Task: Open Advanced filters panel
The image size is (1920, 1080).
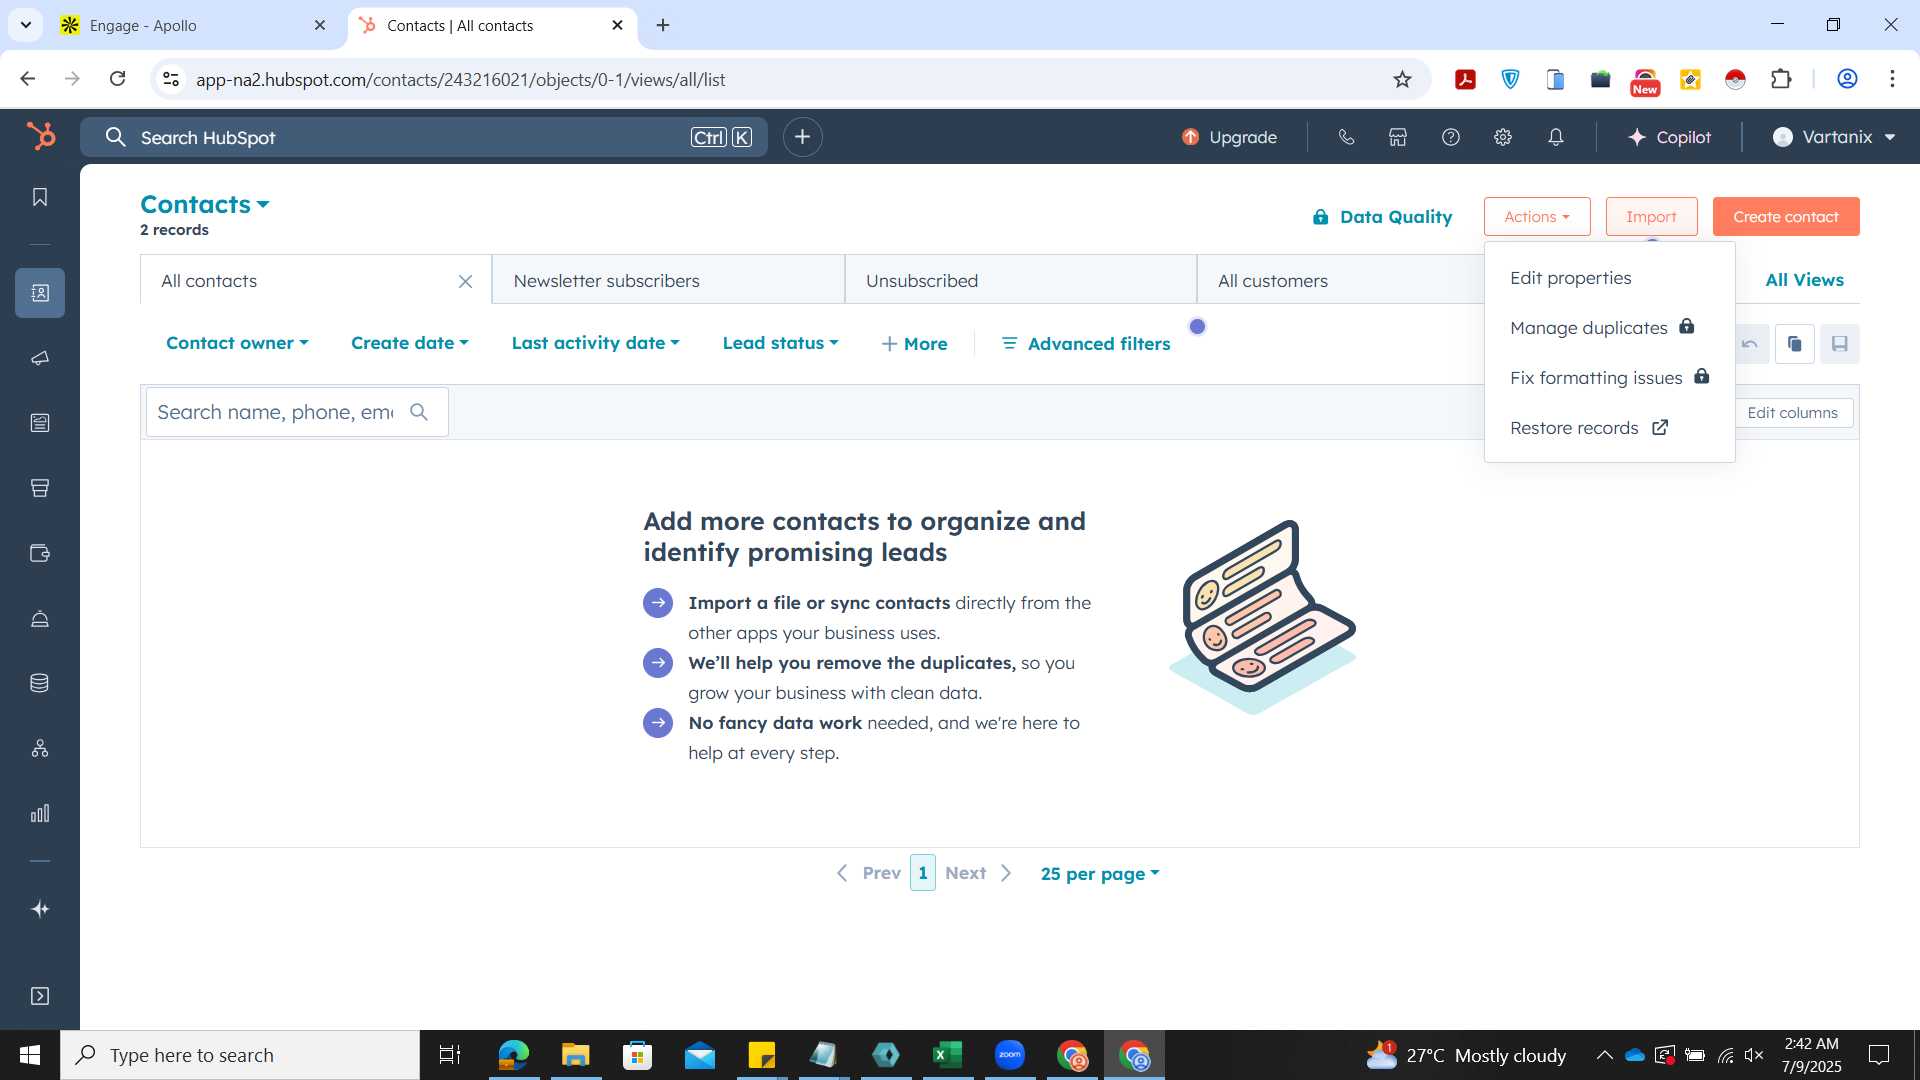Action: point(1085,344)
